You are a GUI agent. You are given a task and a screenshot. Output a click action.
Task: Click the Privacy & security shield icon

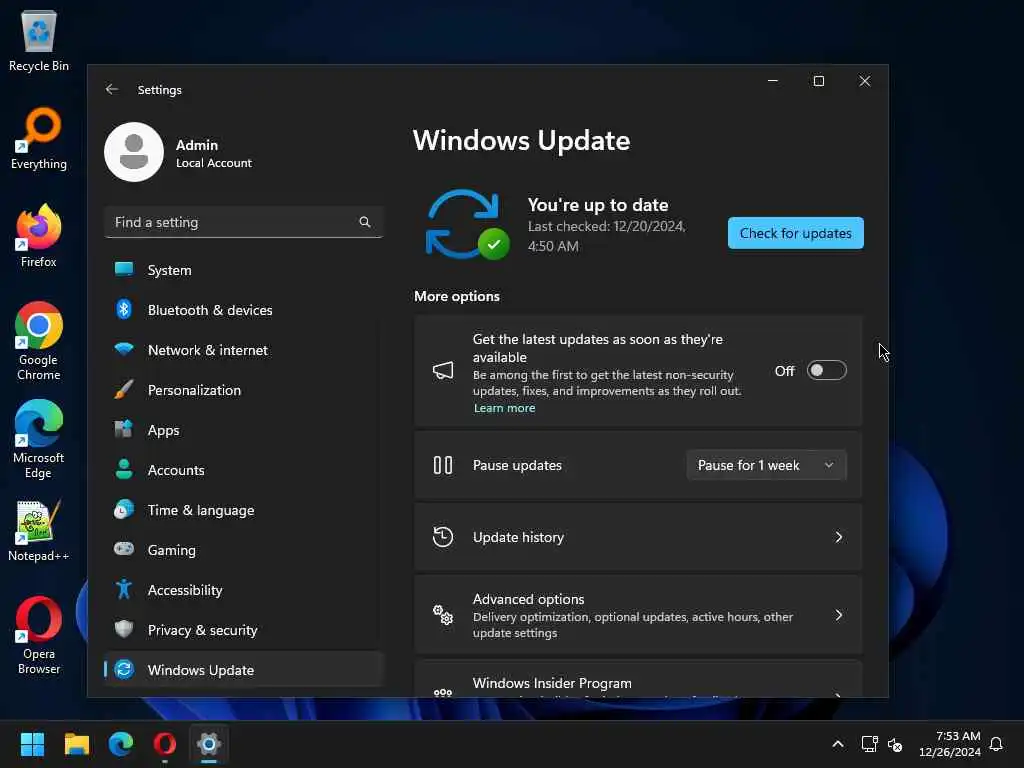click(x=123, y=629)
